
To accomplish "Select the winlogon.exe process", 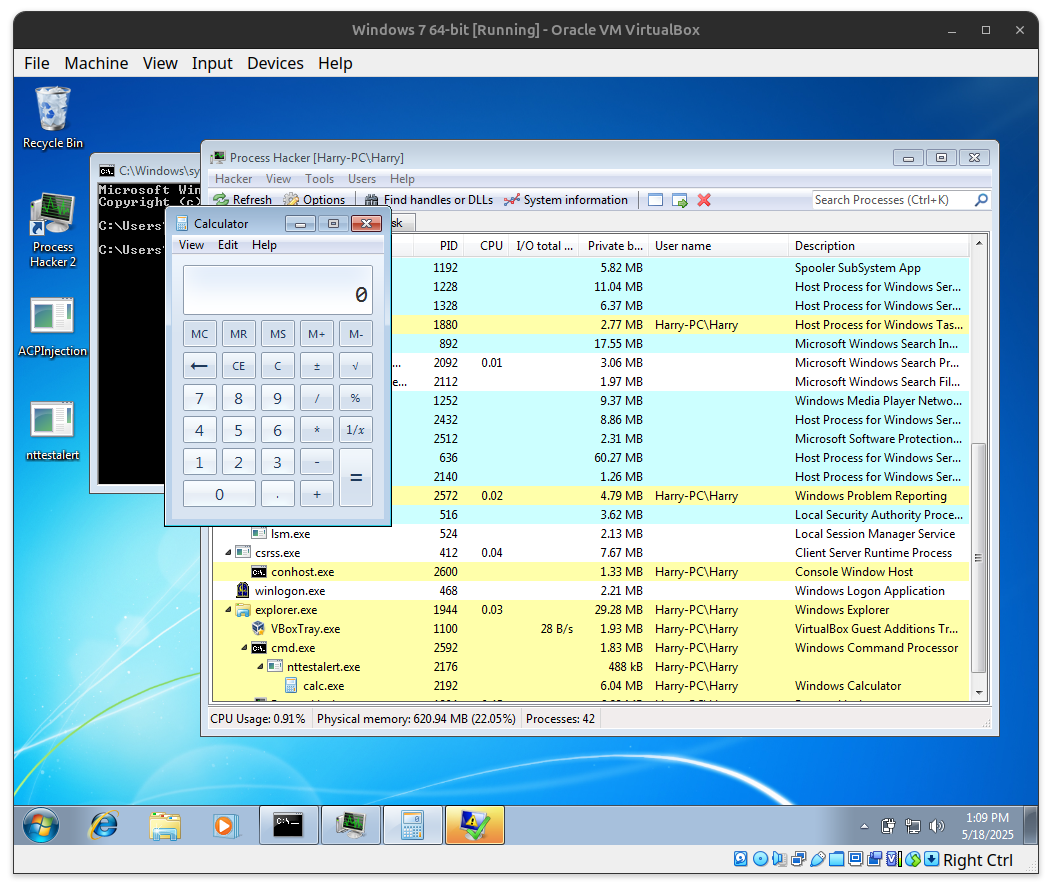I will (590, 591).
